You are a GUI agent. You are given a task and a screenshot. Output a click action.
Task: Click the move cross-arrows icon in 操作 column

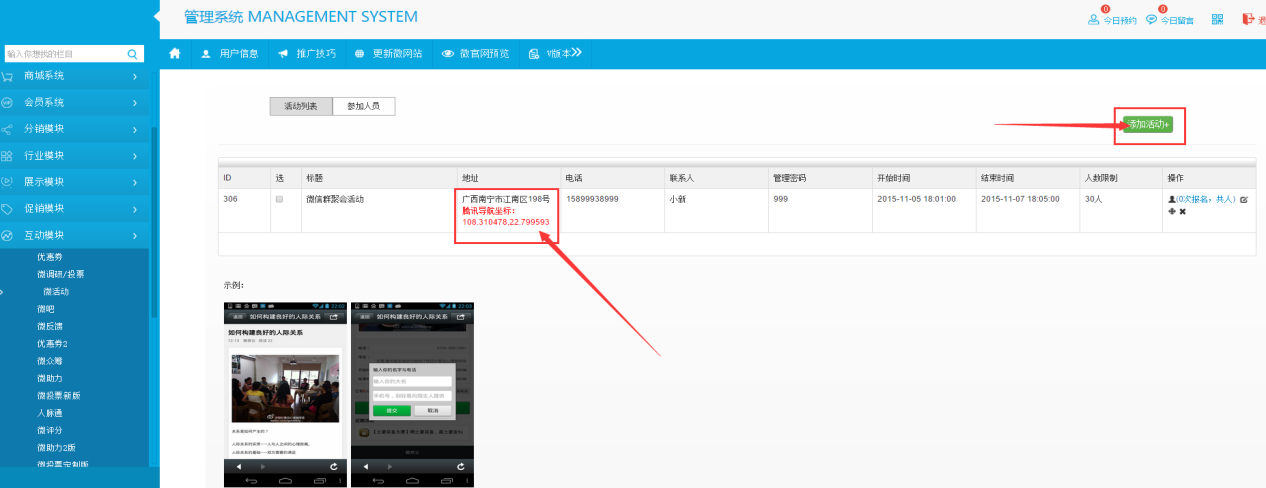(1171, 212)
